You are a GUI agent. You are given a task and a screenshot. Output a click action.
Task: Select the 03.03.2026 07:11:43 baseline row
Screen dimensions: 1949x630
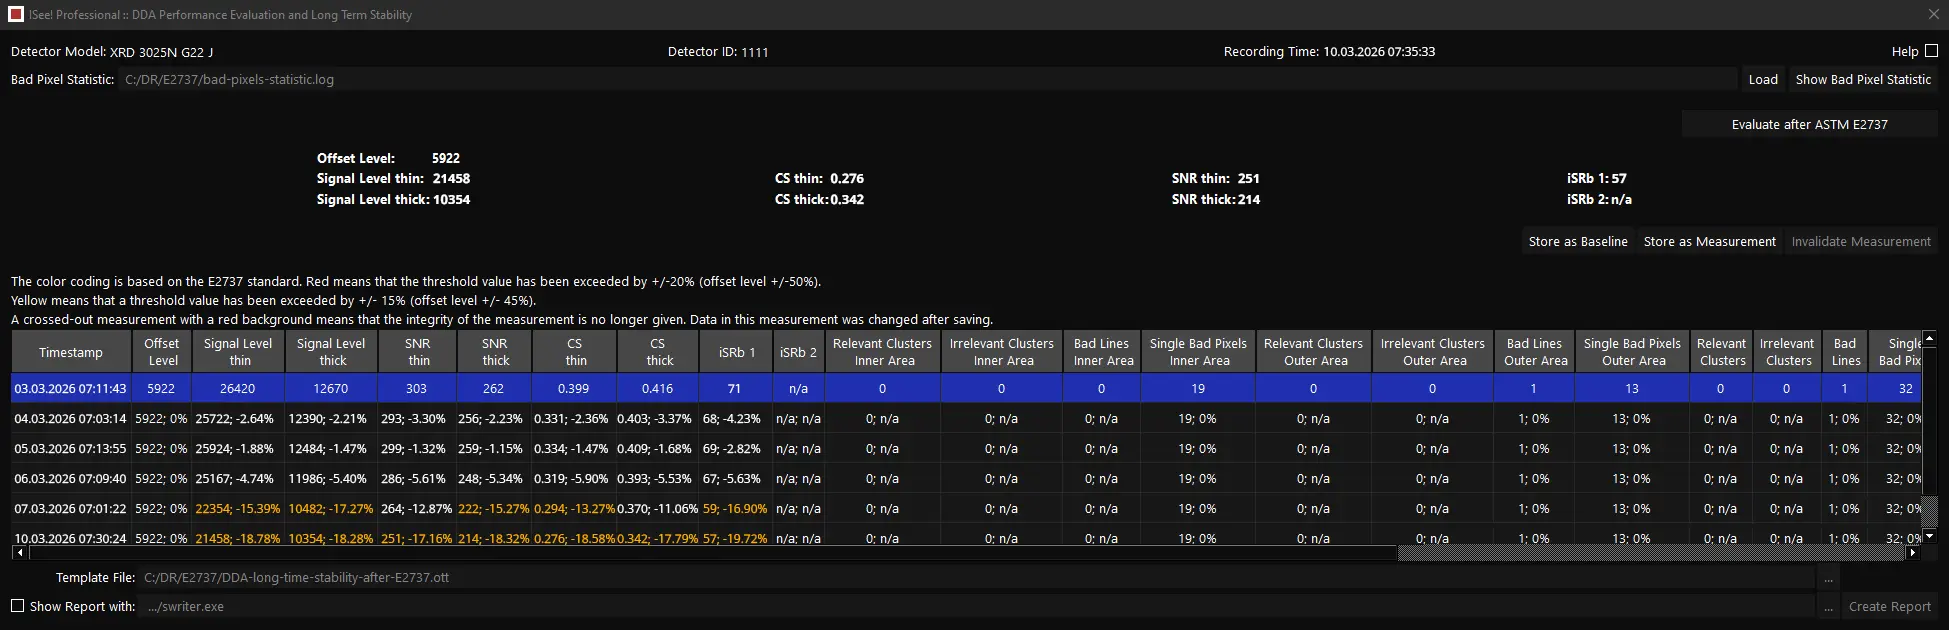pyautogui.click(x=967, y=388)
